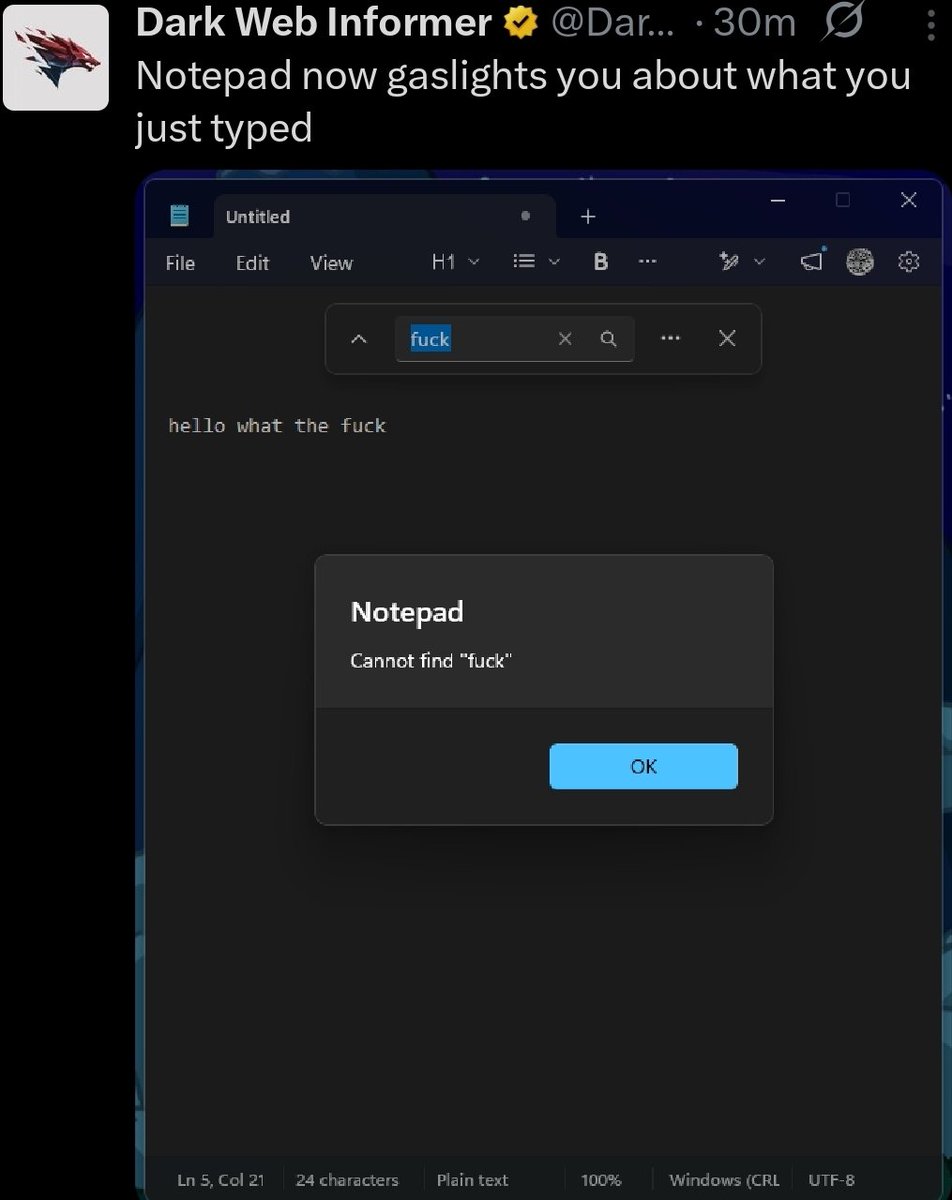The width and height of the screenshot is (952, 1200).
Task: Click the megaphone feedback icon
Action: pos(812,262)
